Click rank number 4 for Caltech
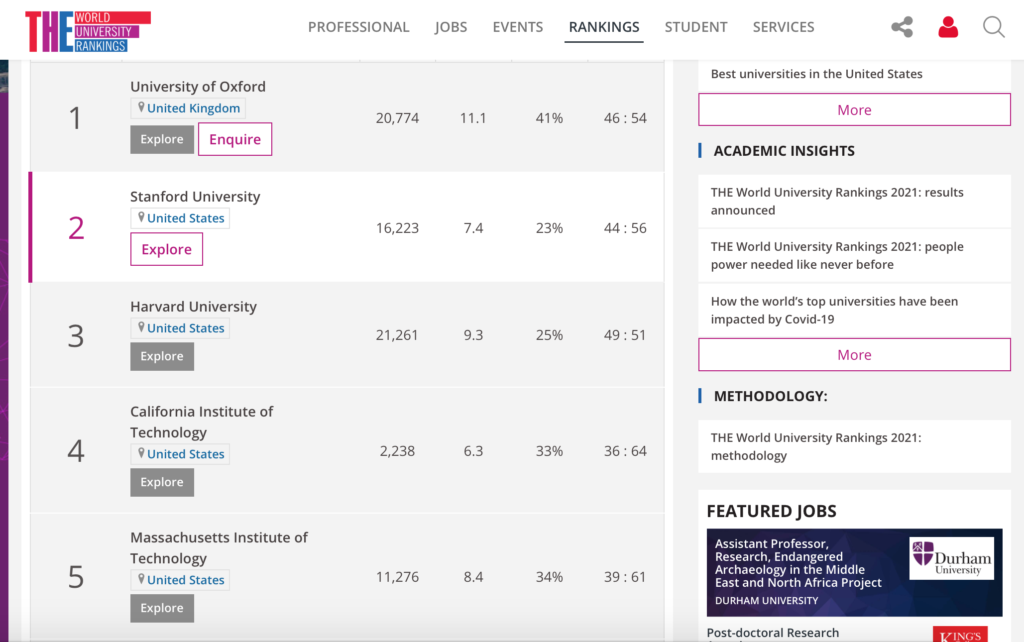This screenshot has width=1024, height=642. pos(76,451)
